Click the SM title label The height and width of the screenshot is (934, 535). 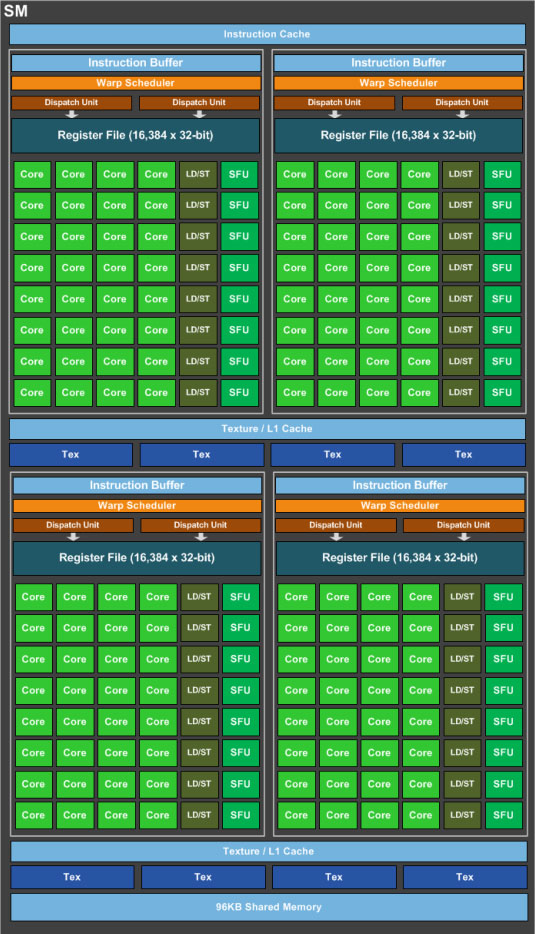(15, 11)
